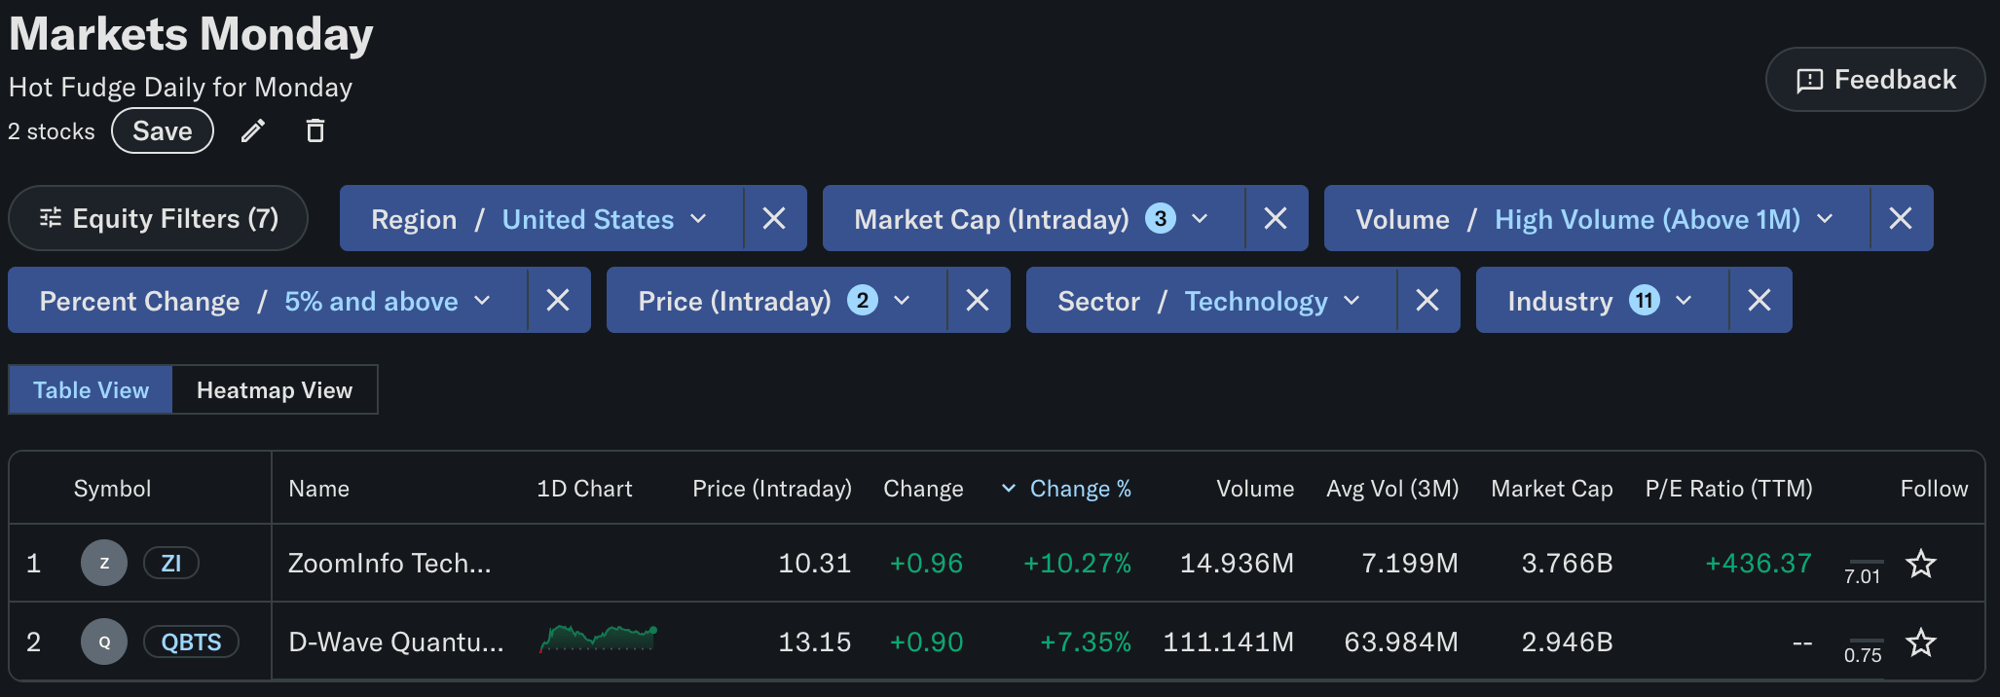The height and width of the screenshot is (697, 2000).
Task: Click the ZoomInfo 7.01 range indicator
Action: (1864, 571)
